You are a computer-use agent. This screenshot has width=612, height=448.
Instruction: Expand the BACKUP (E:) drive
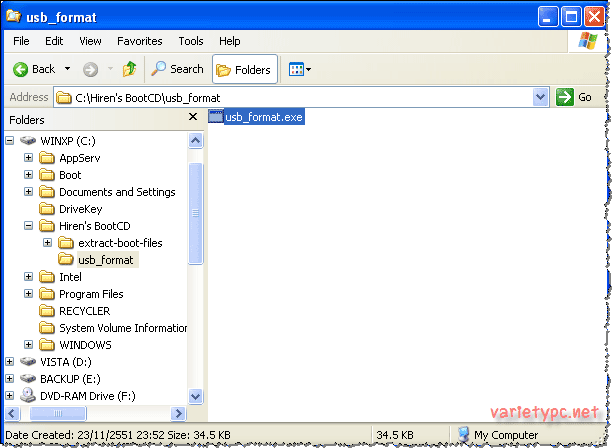[x=10, y=379]
